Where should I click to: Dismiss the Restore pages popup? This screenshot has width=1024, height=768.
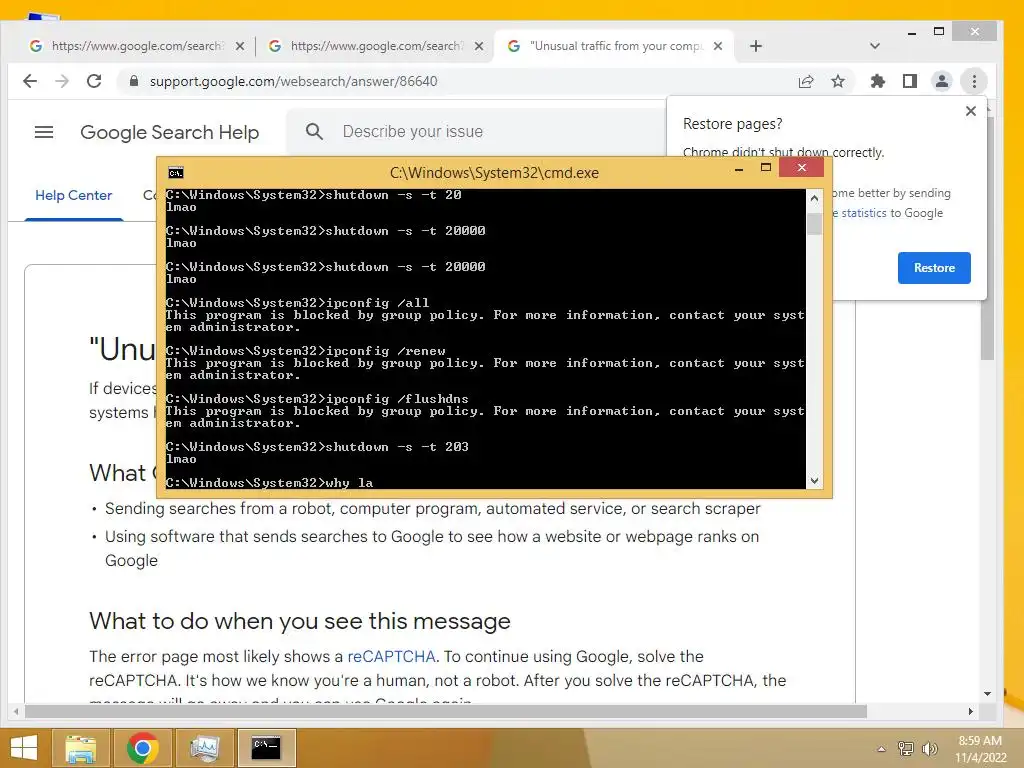[x=970, y=111]
